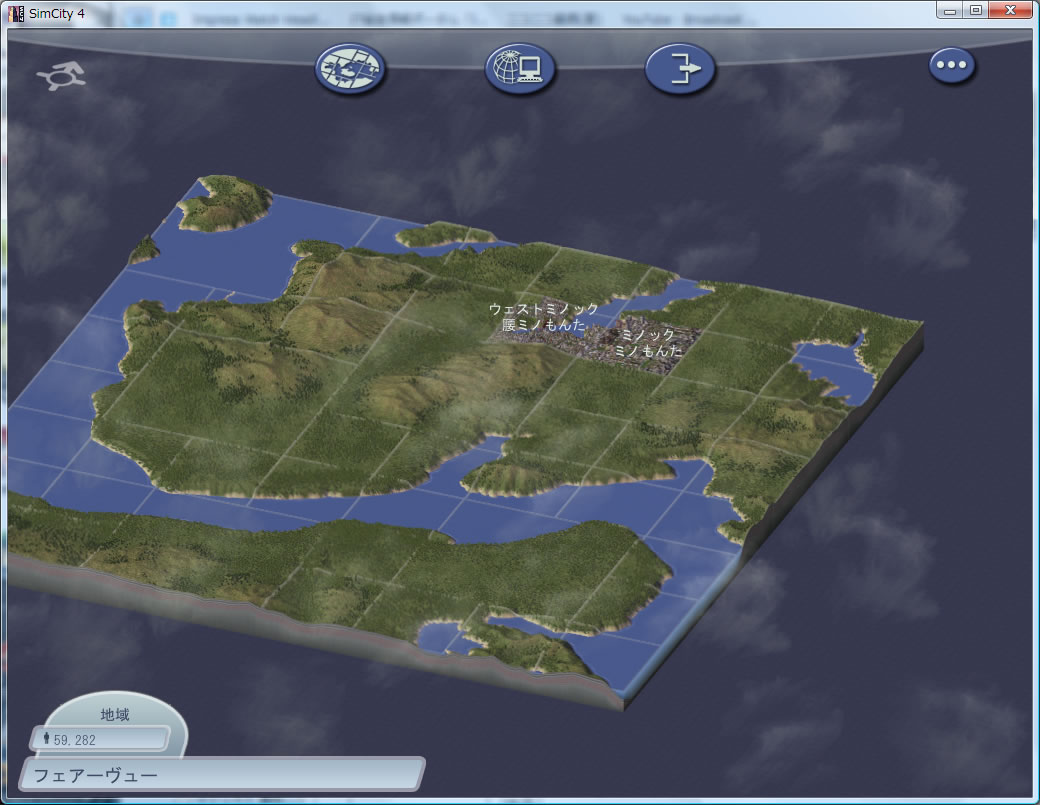Image resolution: width=1040 pixels, height=805 pixels.
Task: Click the region population 59,282 readout
Action: click(x=99, y=739)
